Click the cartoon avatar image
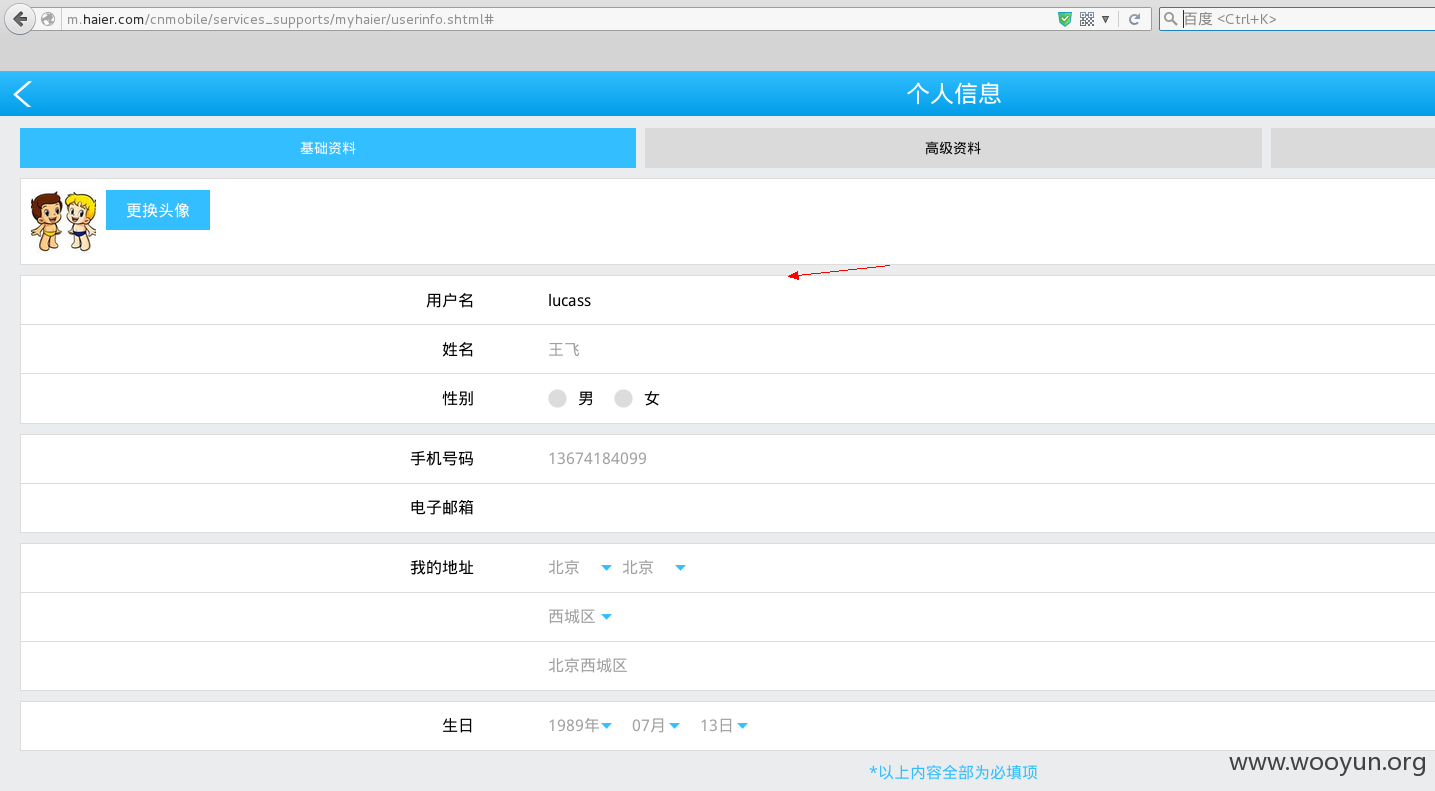The height and width of the screenshot is (791, 1435). click(63, 221)
